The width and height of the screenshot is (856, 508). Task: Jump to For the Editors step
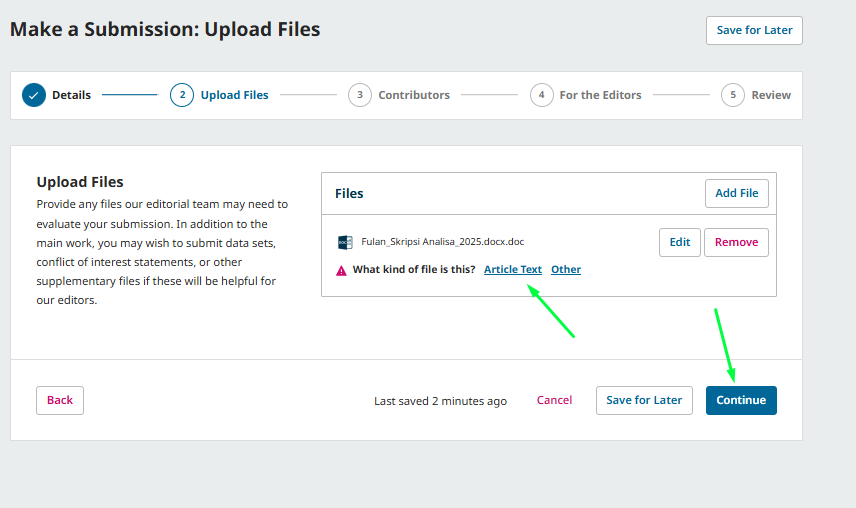pyautogui.click(x=600, y=95)
